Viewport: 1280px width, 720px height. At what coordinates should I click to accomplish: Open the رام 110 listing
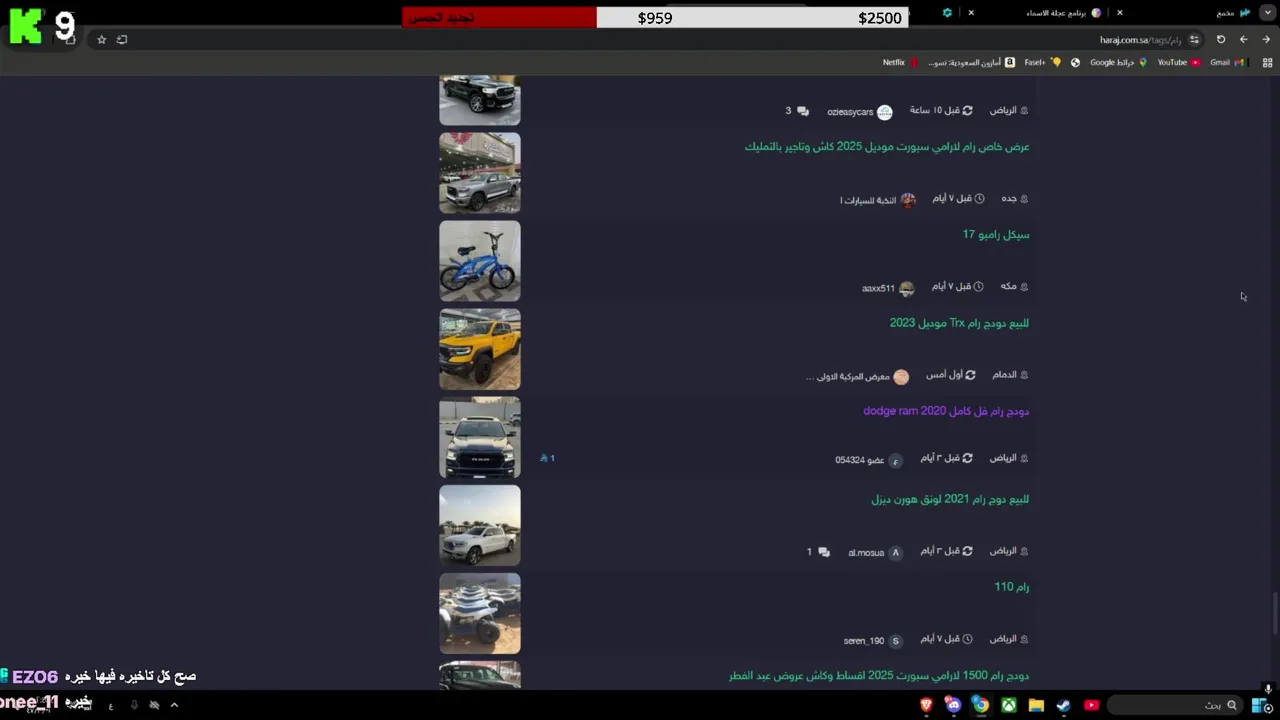[x=1011, y=587]
